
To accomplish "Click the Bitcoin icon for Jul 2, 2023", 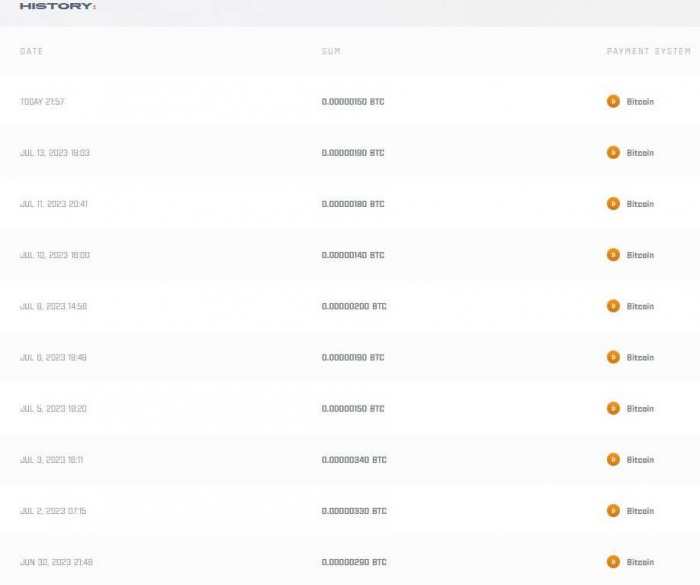I will click(x=613, y=511).
